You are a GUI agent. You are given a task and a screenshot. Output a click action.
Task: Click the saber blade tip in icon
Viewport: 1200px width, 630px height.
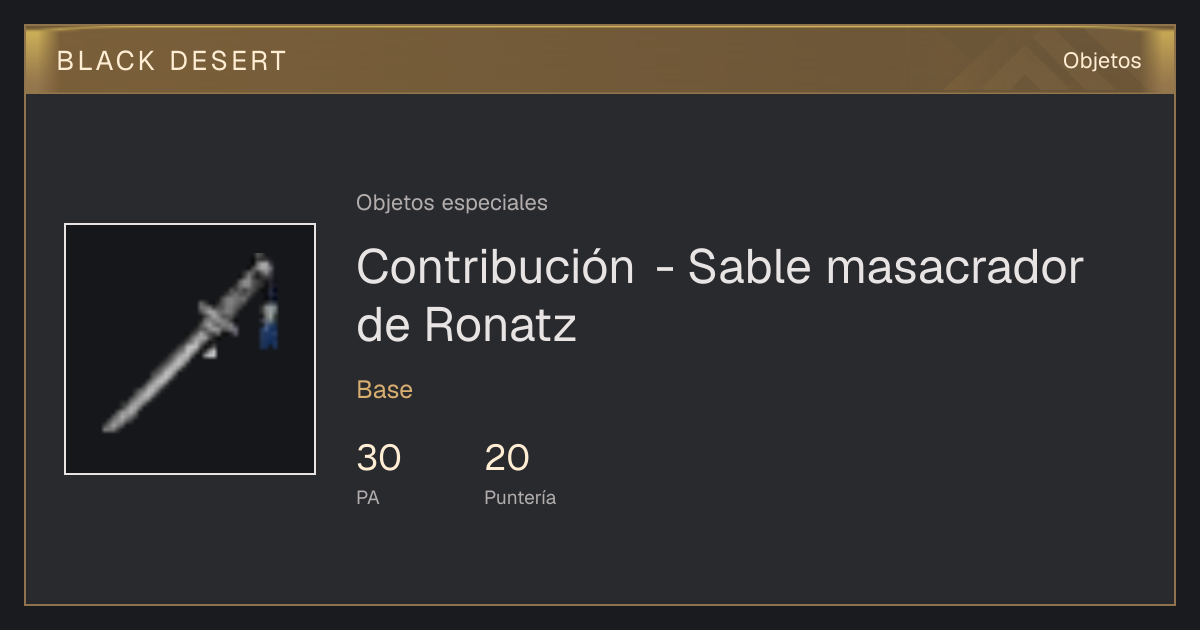113,425
